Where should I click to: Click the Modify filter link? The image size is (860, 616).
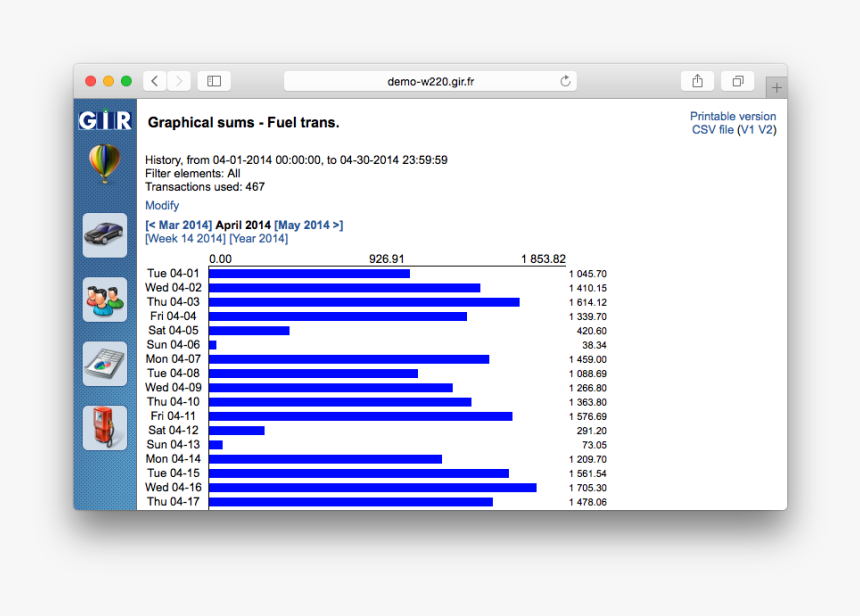(x=162, y=205)
